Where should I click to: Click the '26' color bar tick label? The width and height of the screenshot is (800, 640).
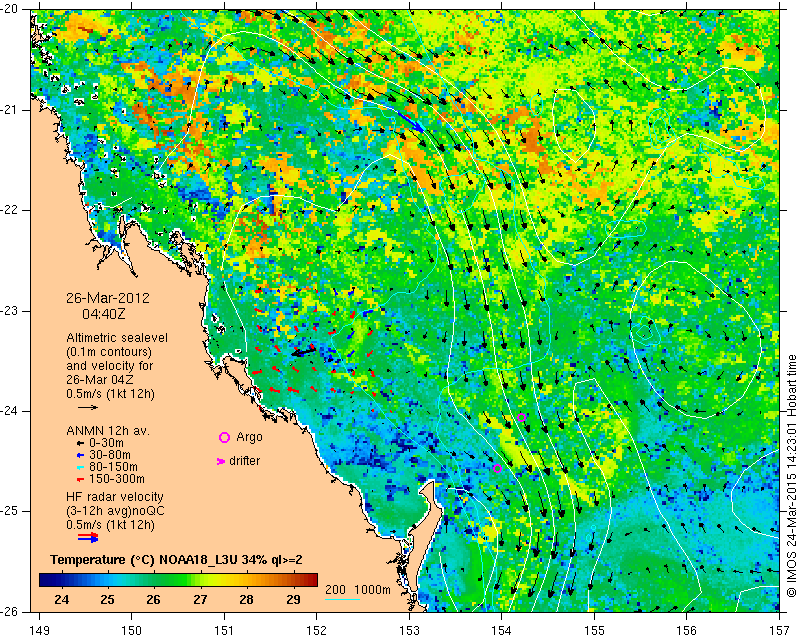coord(154,599)
